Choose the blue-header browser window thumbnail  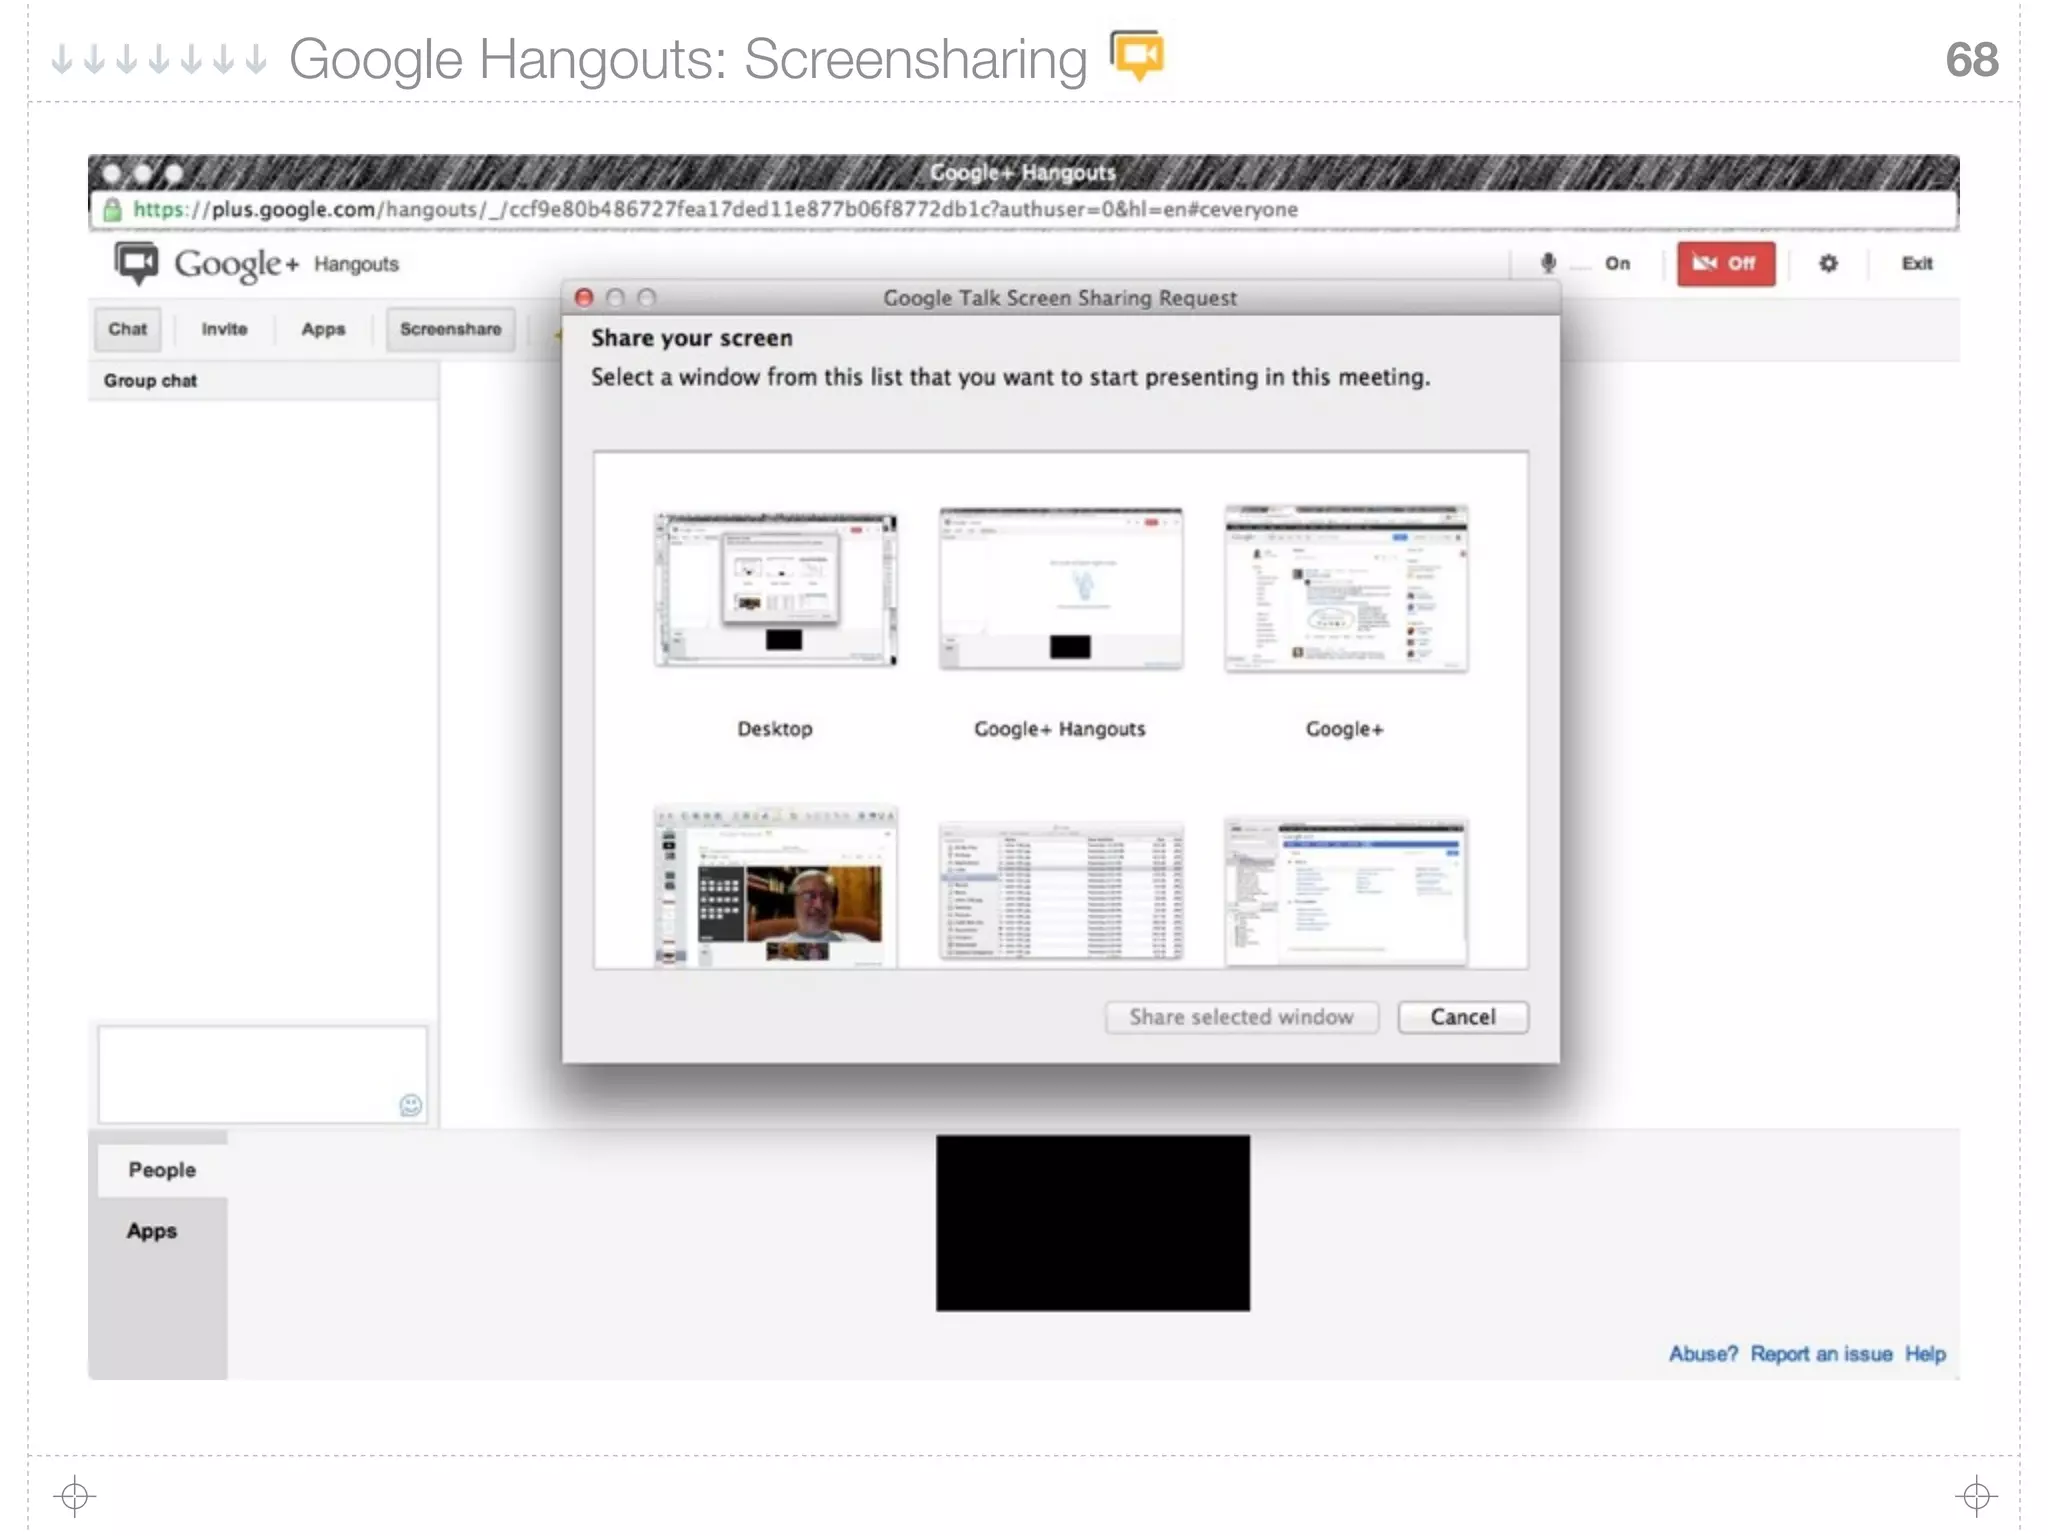click(x=1346, y=892)
